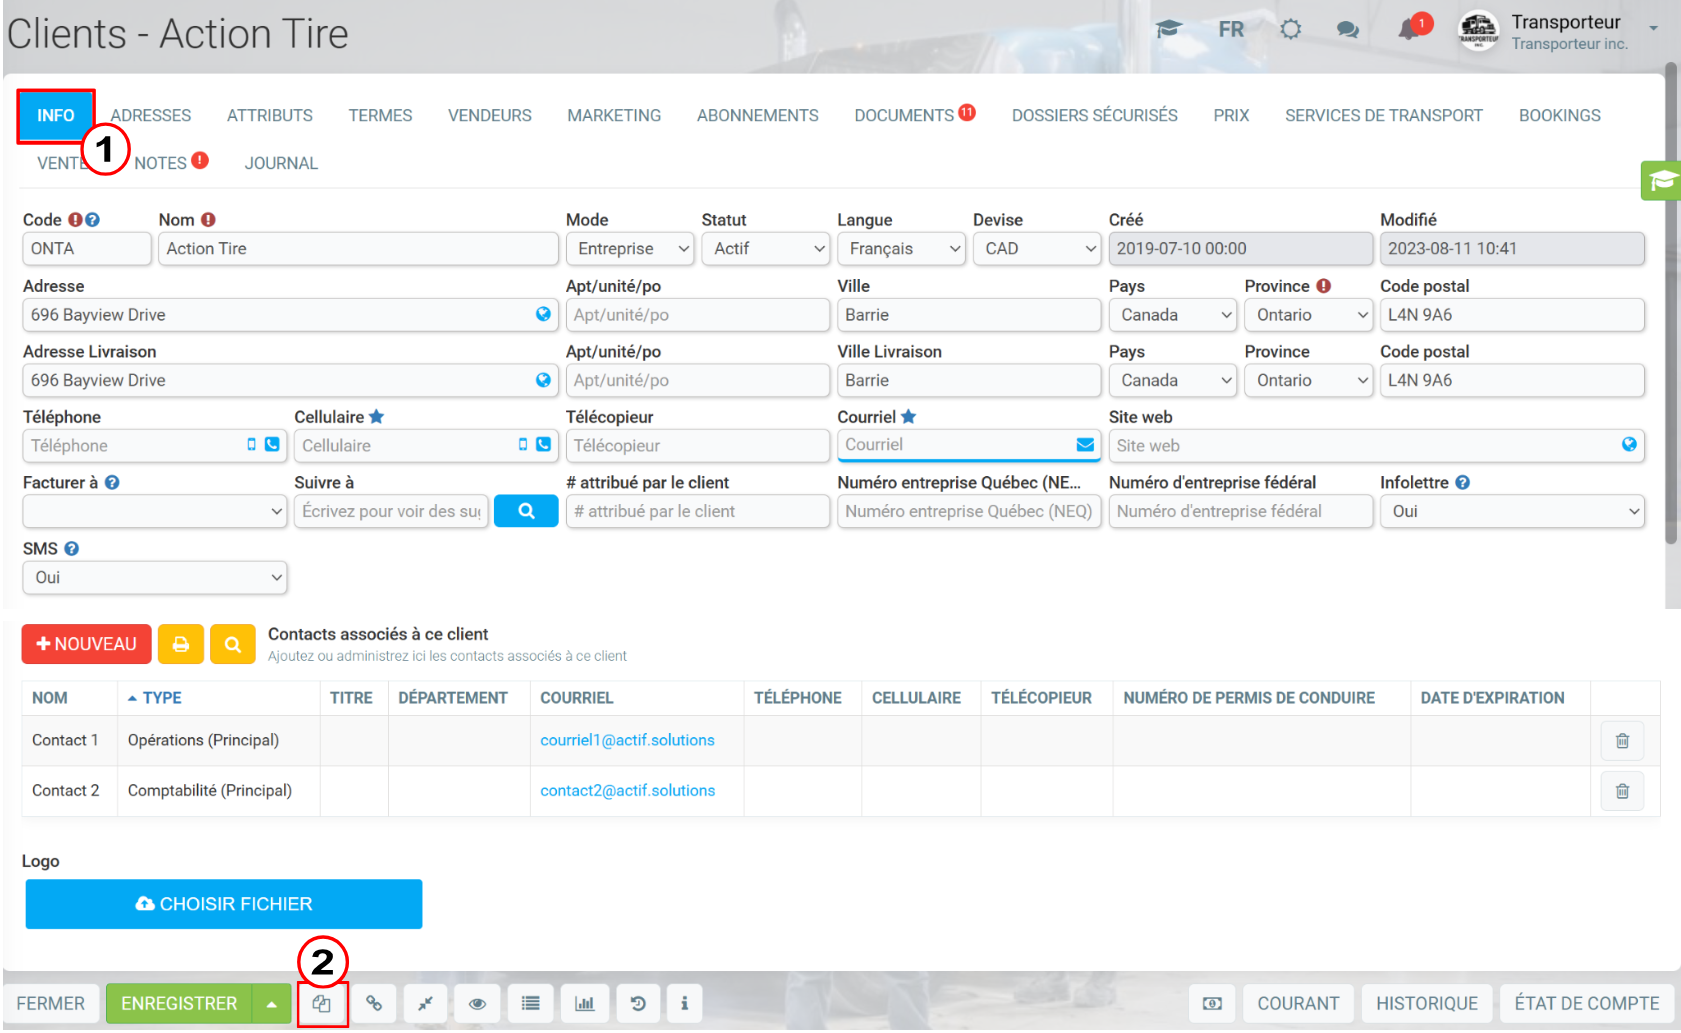Expand the Infolettre dropdown
The width and height of the screenshot is (1681, 1033).
coord(1512,512)
